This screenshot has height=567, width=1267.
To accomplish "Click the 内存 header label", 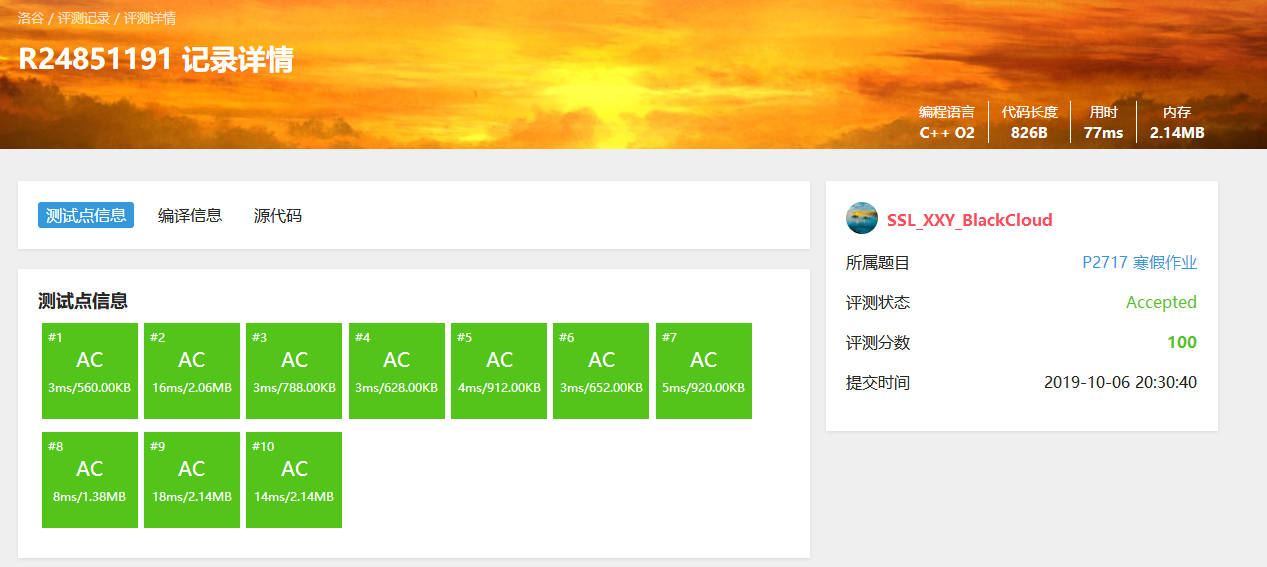I will (1177, 112).
